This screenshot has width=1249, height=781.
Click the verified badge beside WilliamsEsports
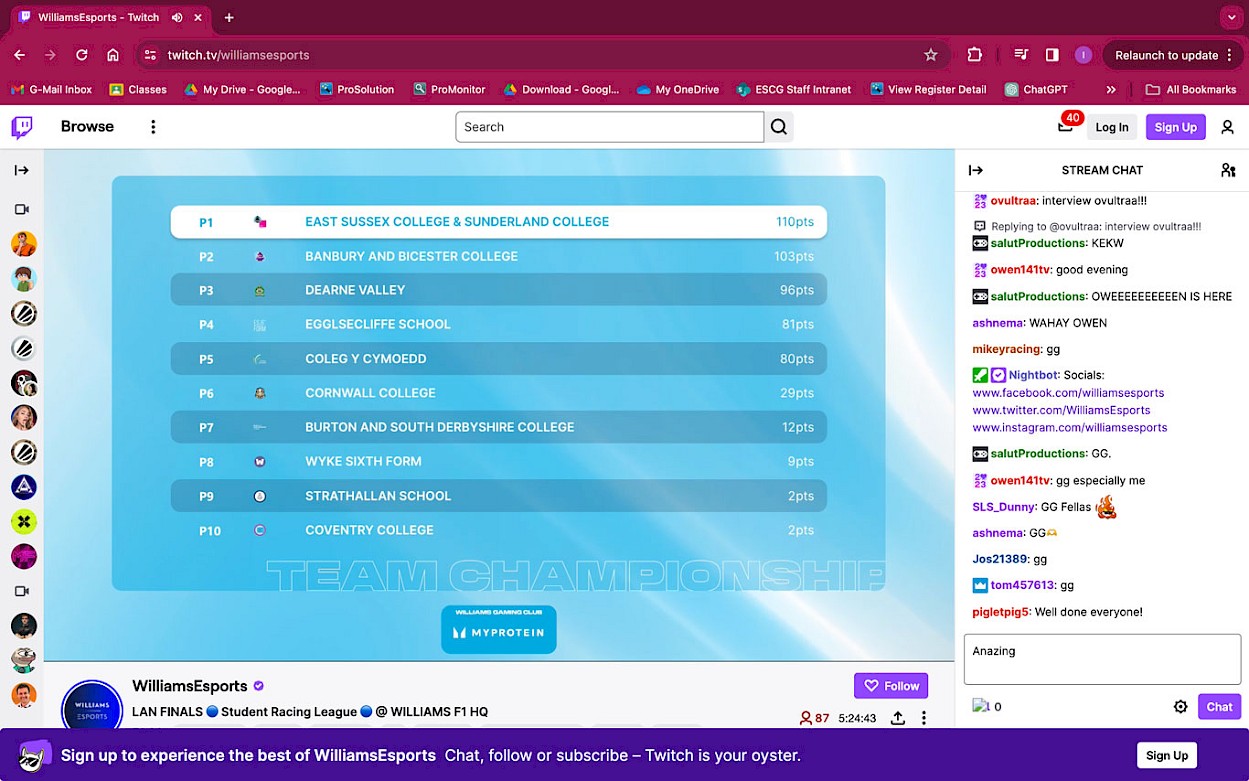click(259, 686)
